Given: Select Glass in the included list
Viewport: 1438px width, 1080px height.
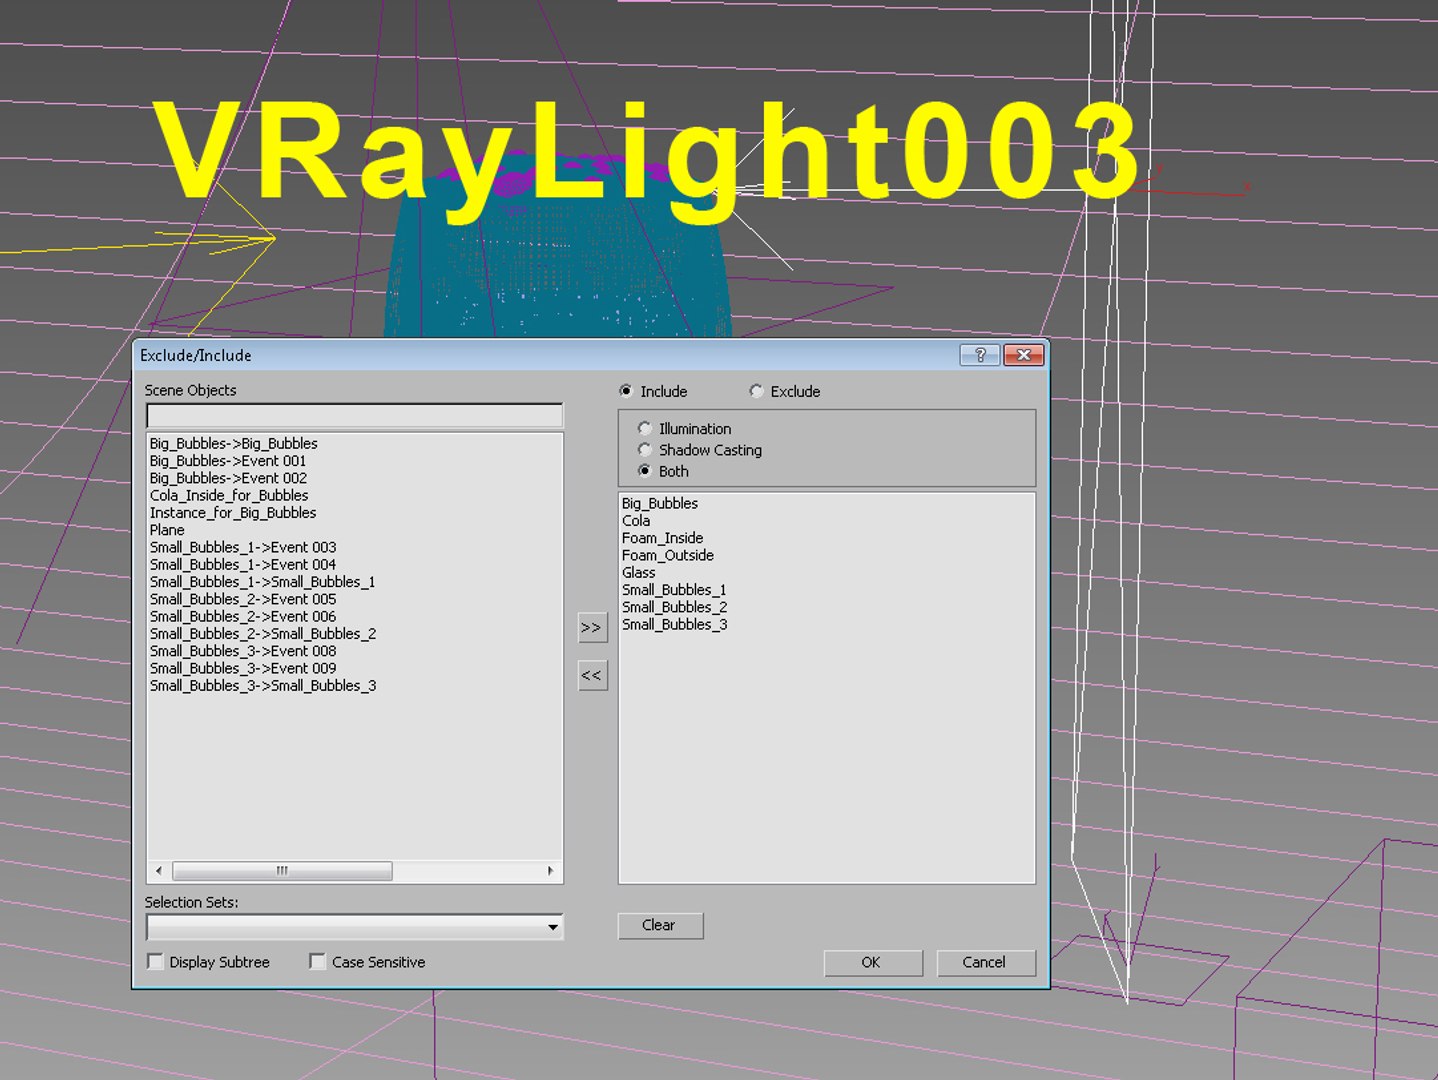Looking at the screenshot, I should (639, 573).
